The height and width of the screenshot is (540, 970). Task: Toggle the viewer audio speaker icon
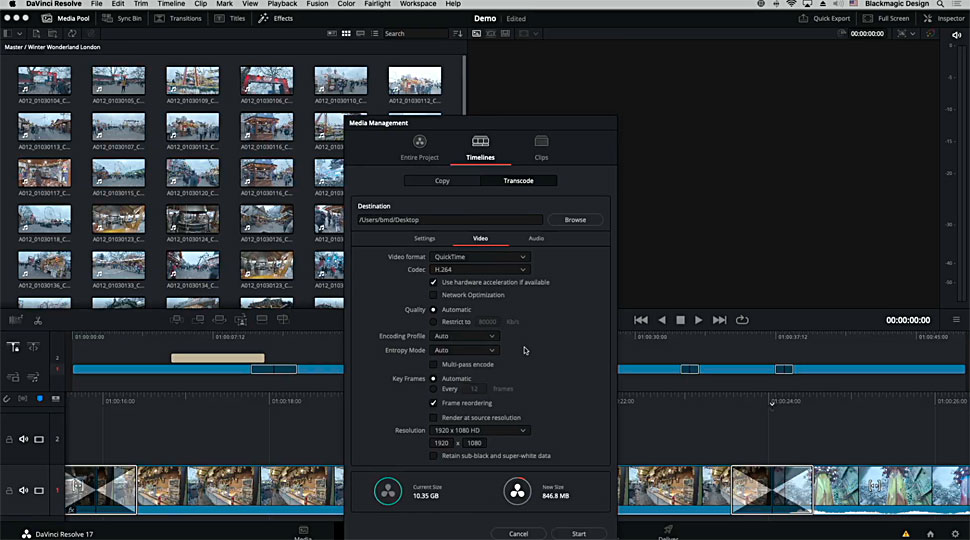coord(956,35)
